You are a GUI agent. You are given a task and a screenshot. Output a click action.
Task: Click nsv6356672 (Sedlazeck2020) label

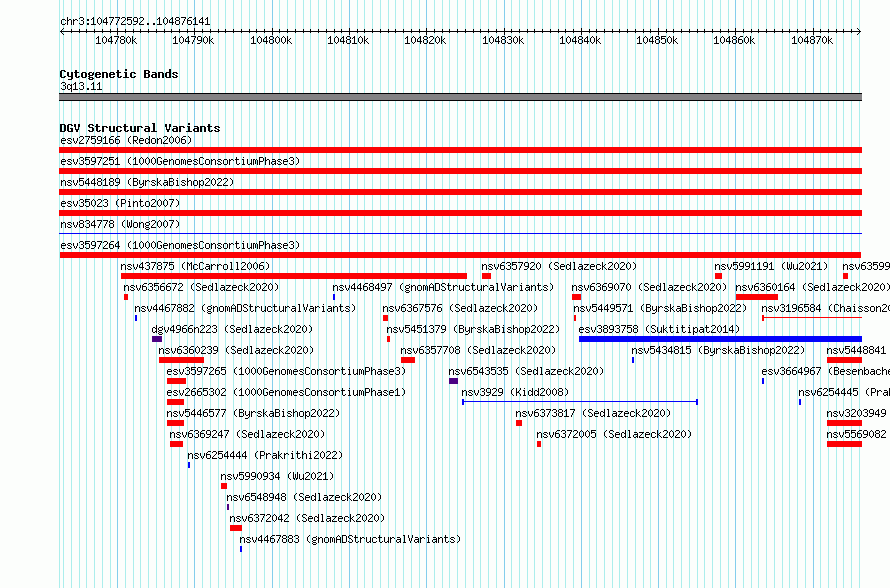(x=201, y=287)
